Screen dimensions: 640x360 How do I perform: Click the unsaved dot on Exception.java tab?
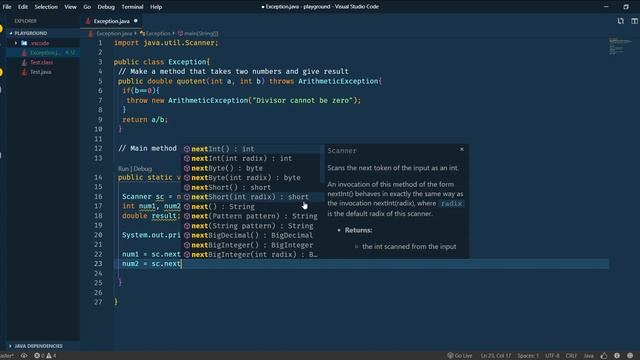(136, 21)
